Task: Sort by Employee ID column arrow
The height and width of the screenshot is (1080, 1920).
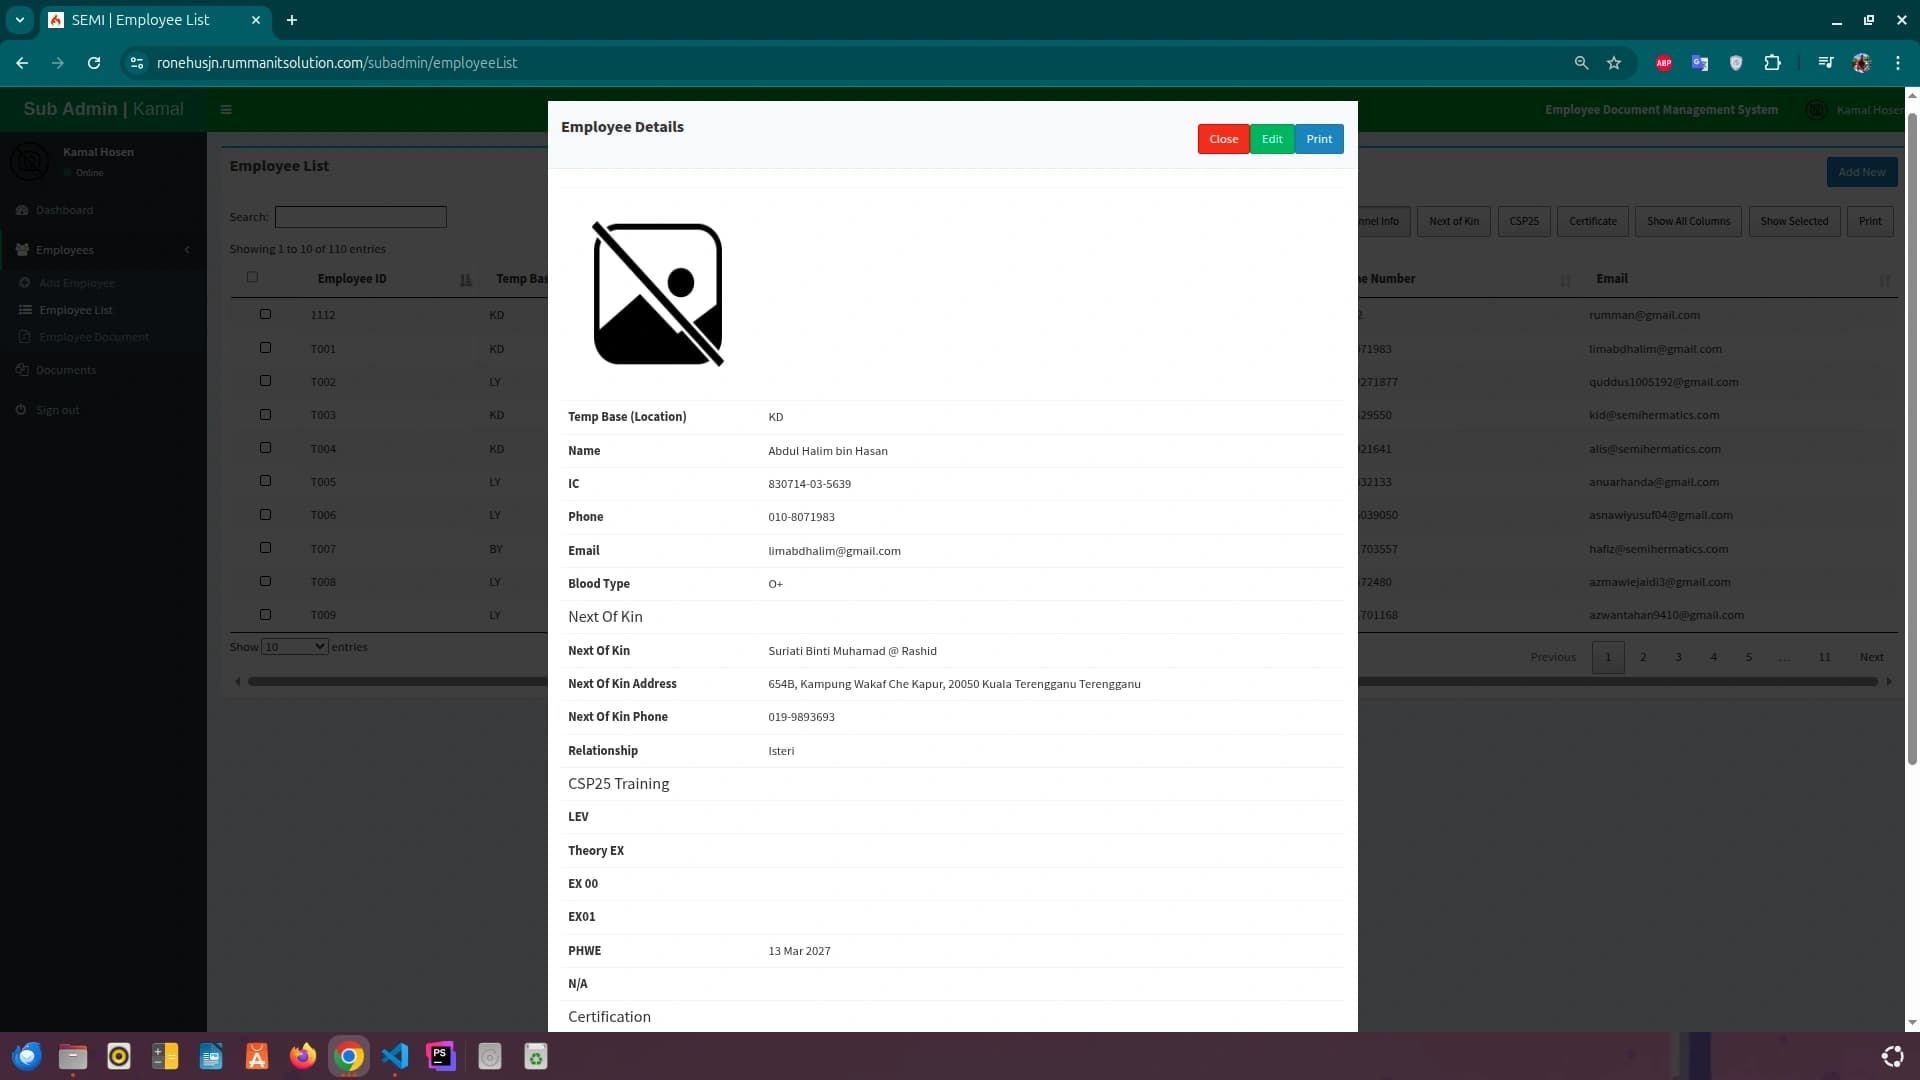Action: (x=466, y=280)
